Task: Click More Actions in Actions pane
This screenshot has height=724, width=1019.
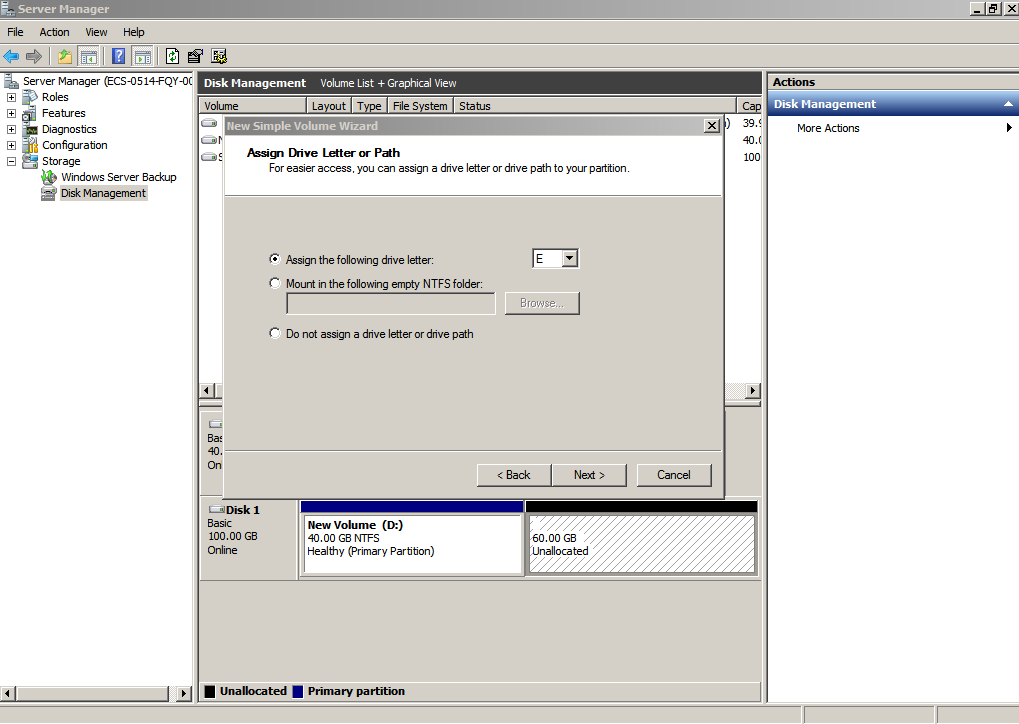Action: point(828,128)
